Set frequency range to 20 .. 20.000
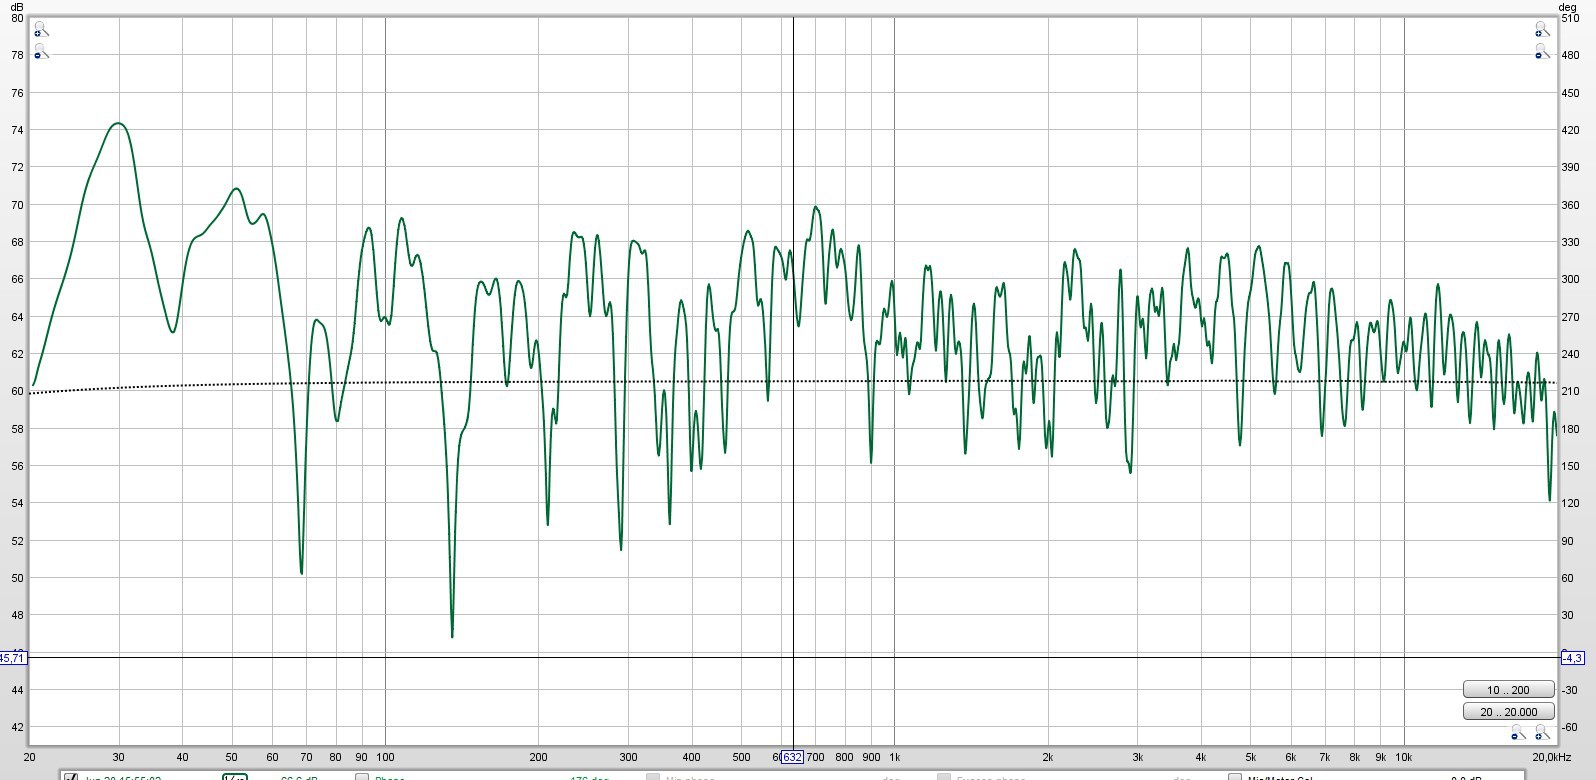This screenshot has height=780, width=1596. point(1508,712)
